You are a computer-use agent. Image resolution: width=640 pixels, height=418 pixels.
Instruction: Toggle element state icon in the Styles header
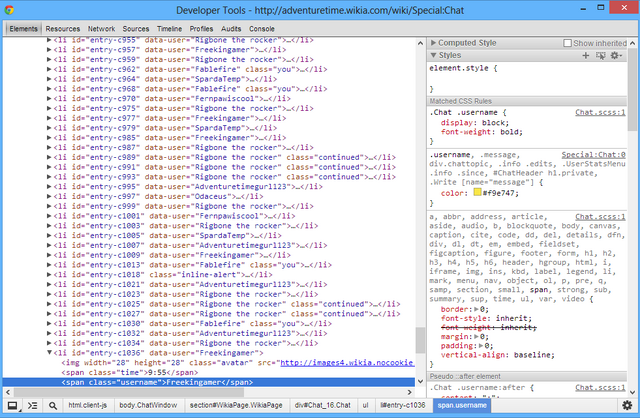(600, 55)
